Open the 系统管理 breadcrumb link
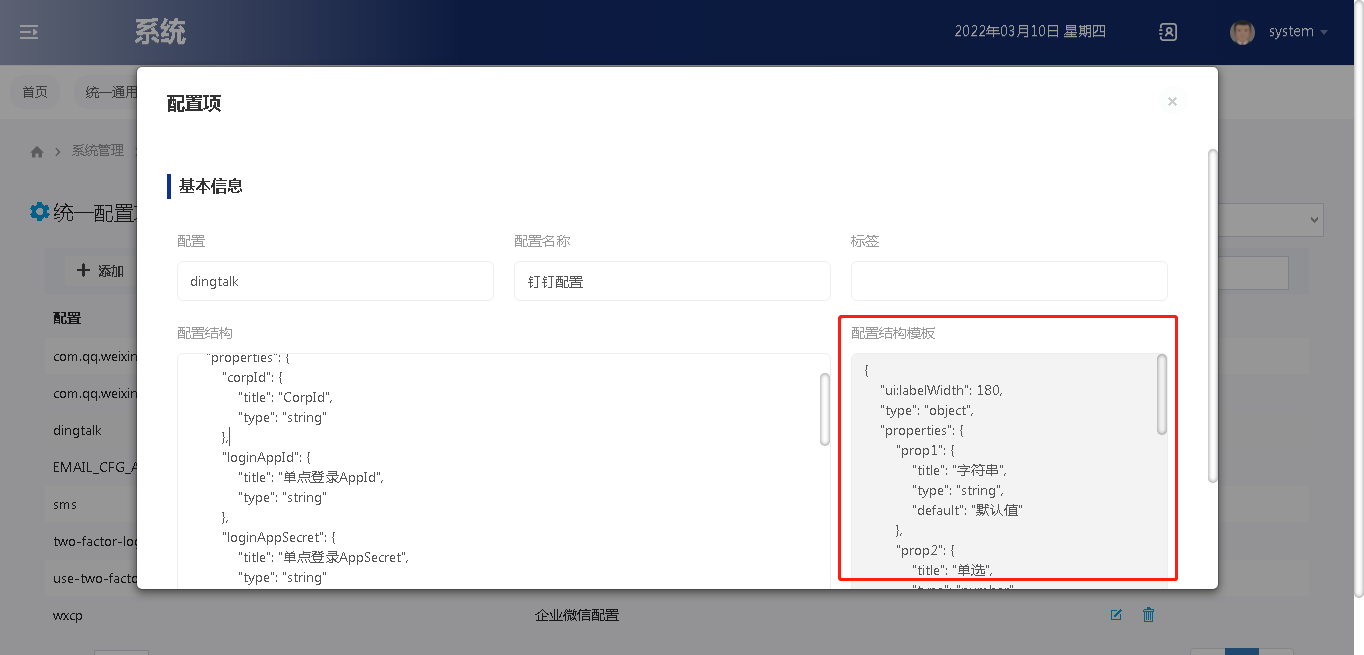 97,151
